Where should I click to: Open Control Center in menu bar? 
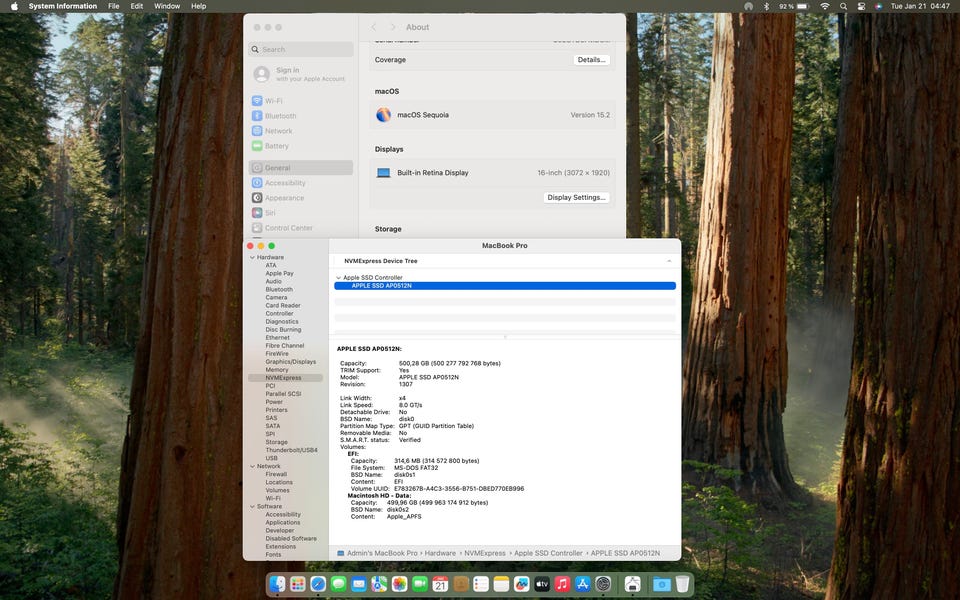861,6
